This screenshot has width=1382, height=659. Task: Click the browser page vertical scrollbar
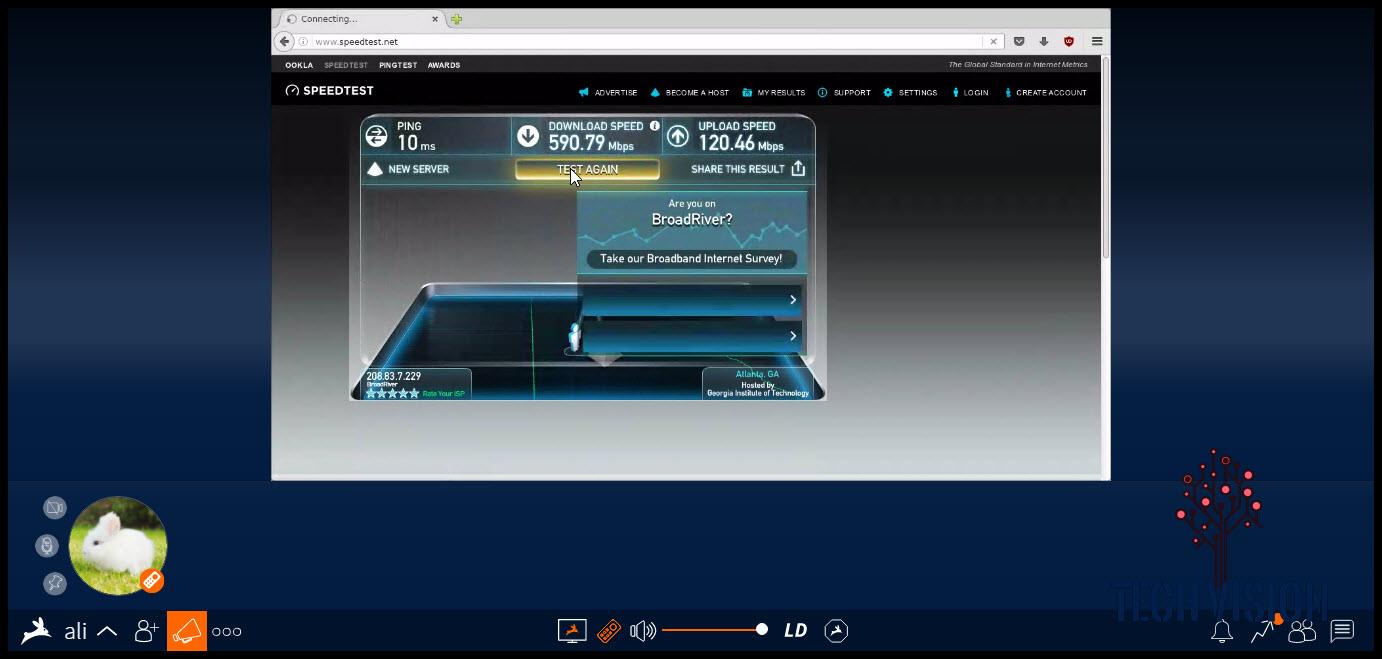1105,160
